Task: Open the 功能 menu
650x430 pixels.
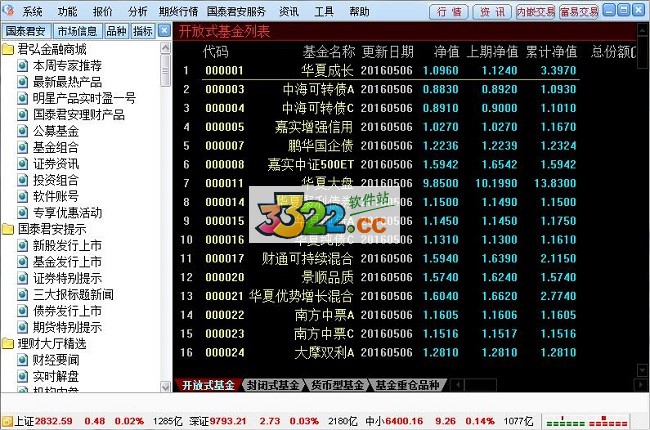Action: [67, 12]
